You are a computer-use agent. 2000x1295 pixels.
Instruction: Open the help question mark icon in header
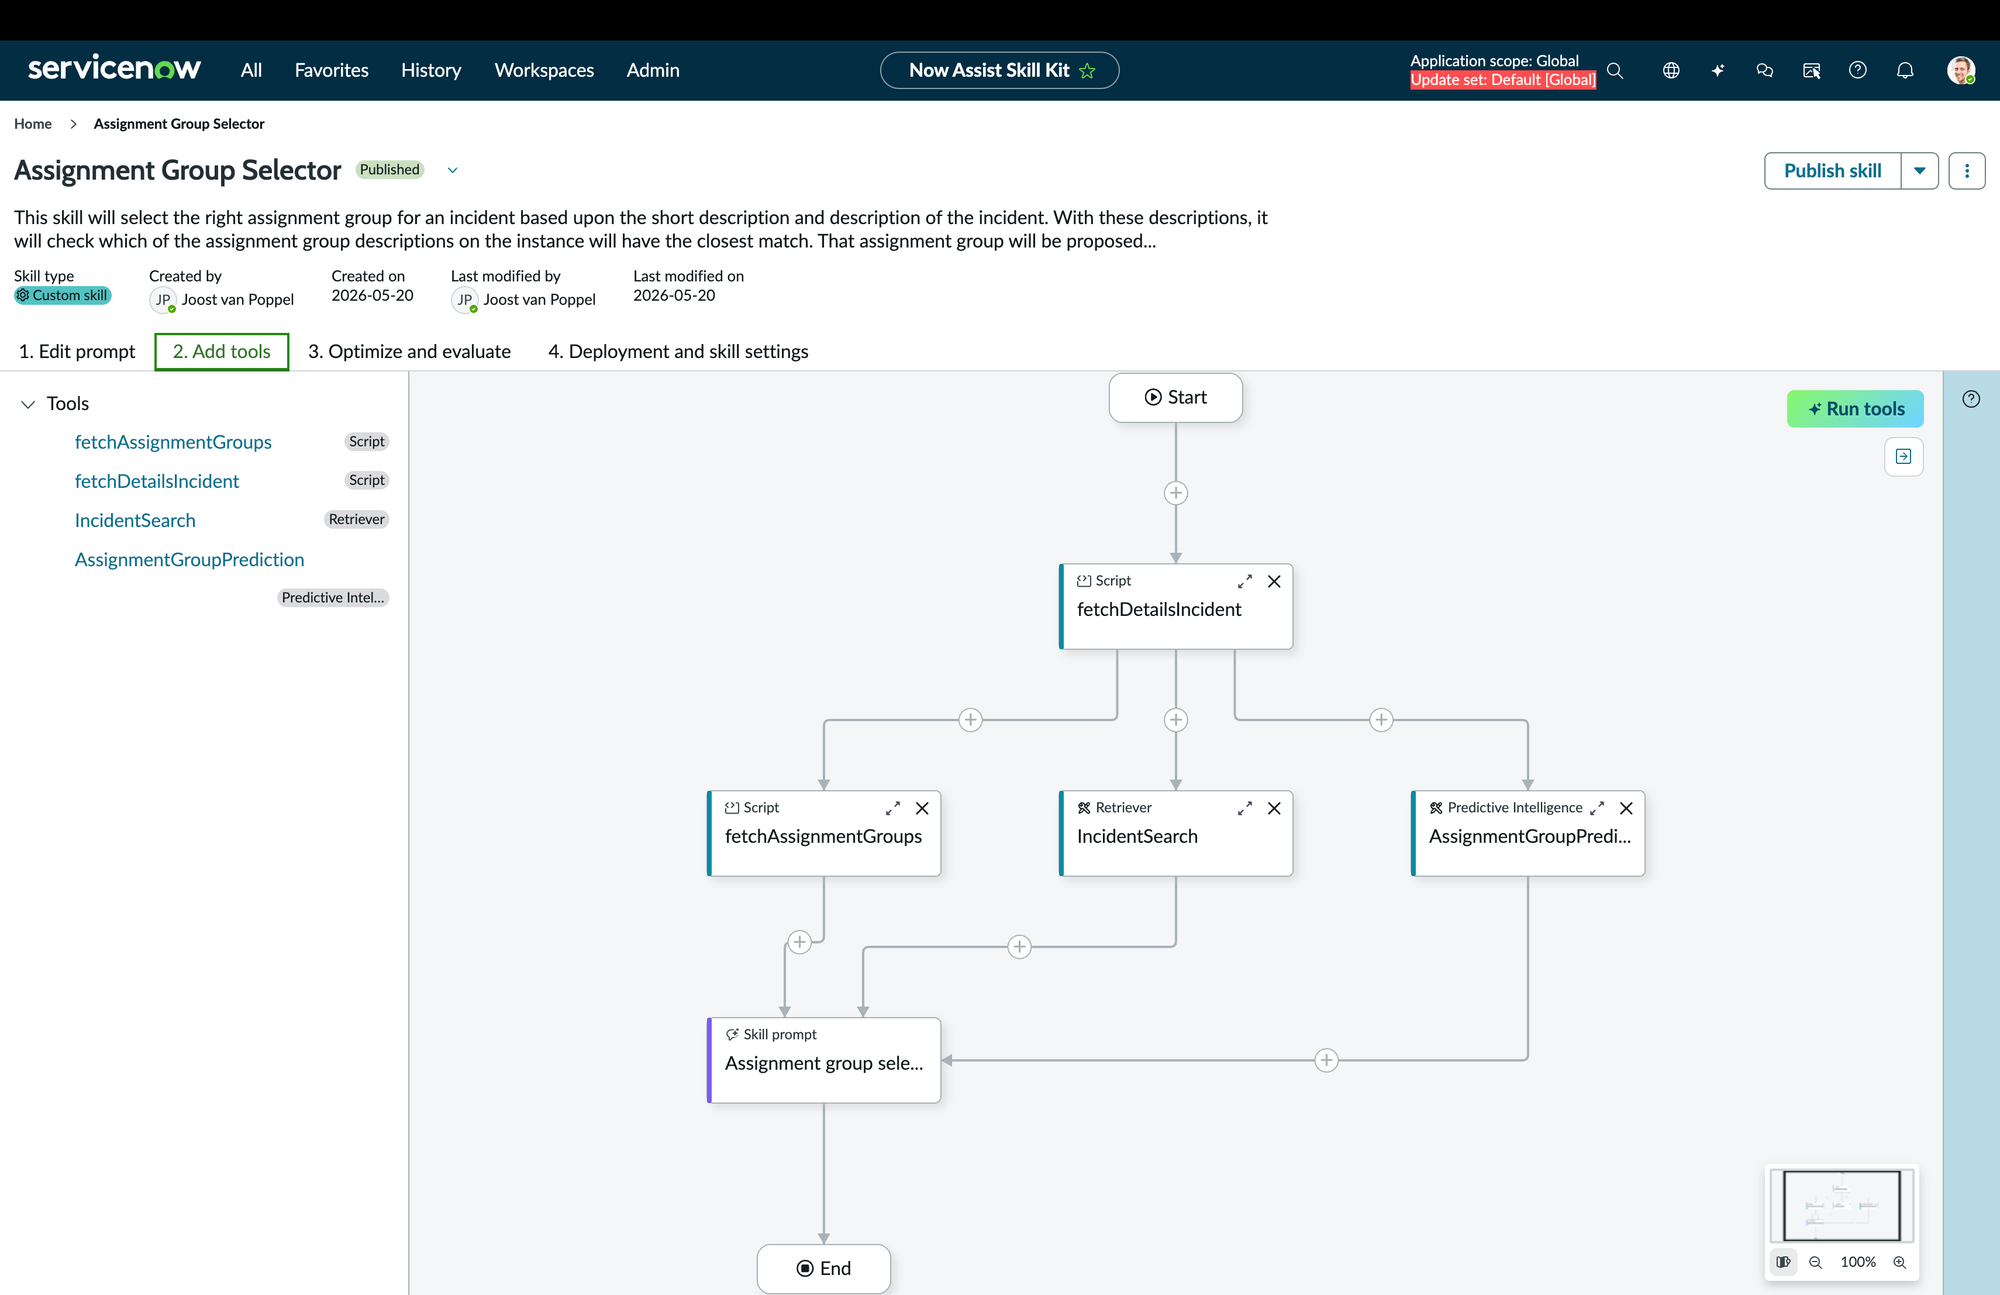tap(1858, 70)
